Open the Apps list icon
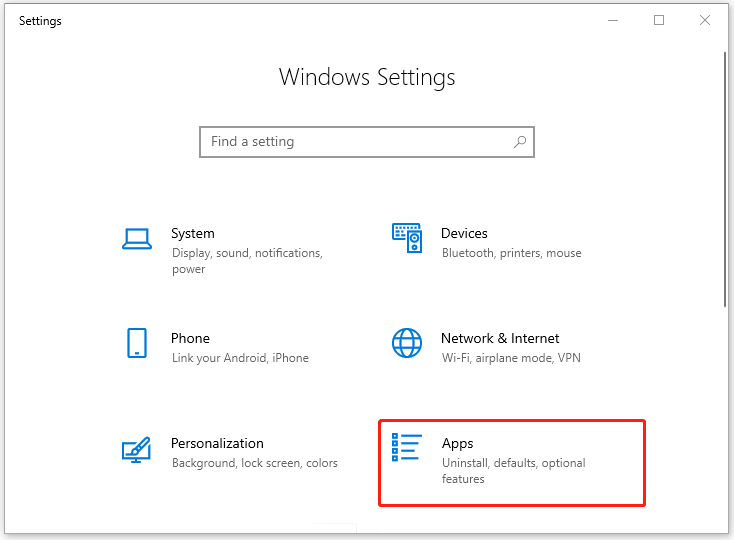The width and height of the screenshot is (734, 540). [x=406, y=447]
